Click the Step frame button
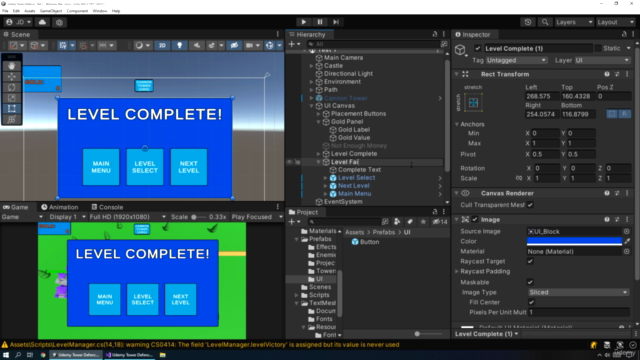 coord(336,22)
